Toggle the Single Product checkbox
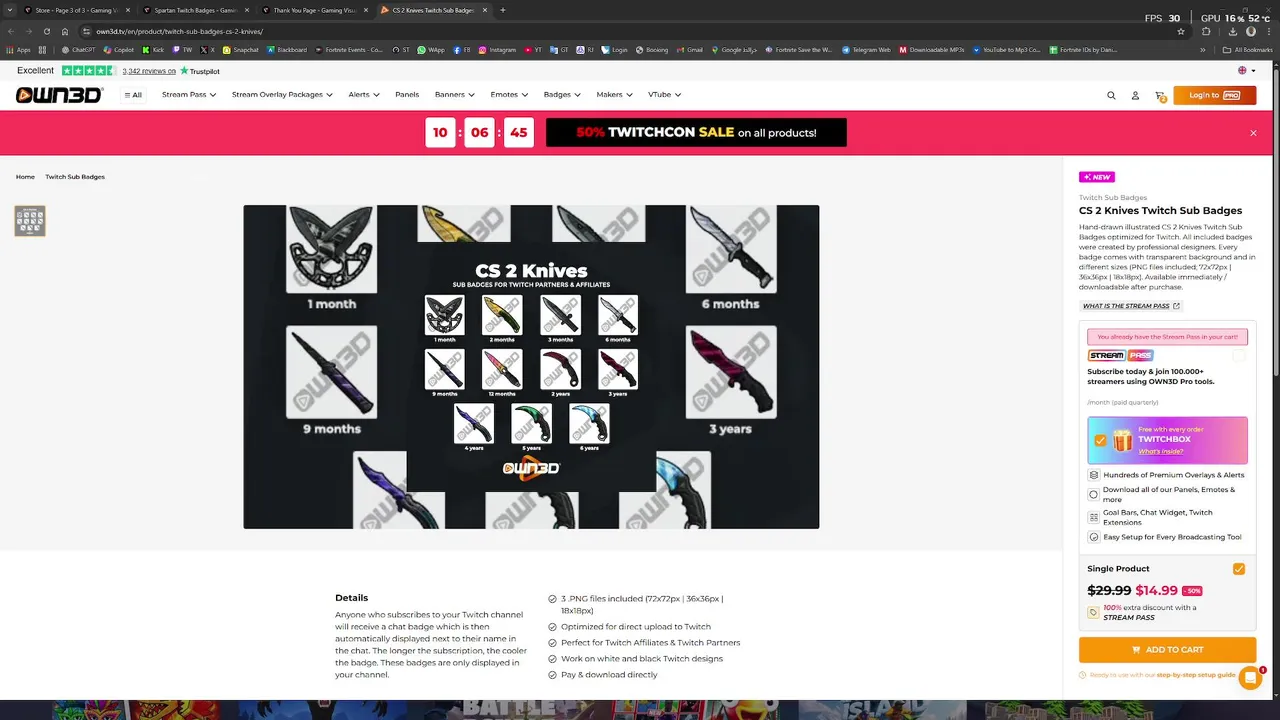The width and height of the screenshot is (1280, 720). [x=1239, y=569]
